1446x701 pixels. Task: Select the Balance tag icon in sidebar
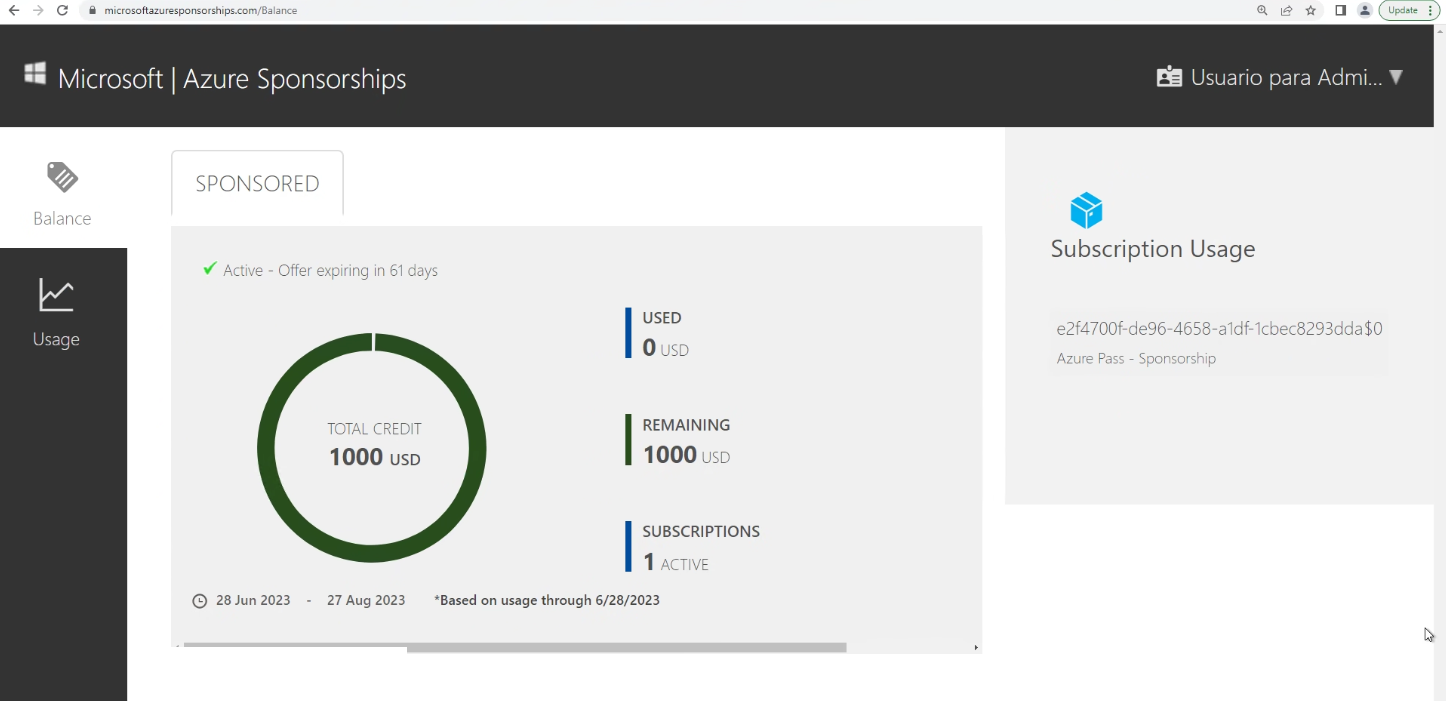click(62, 175)
